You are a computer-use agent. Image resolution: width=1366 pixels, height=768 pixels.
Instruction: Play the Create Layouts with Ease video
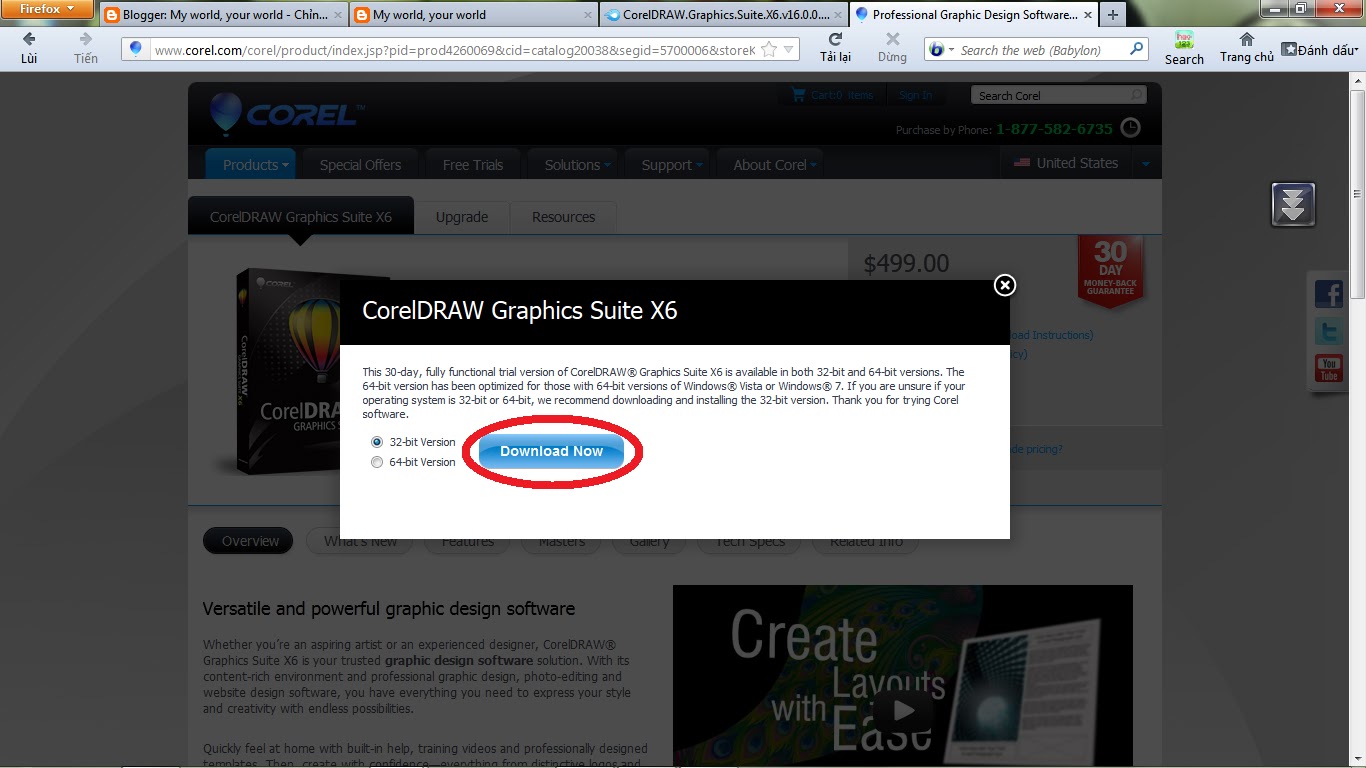coord(904,710)
